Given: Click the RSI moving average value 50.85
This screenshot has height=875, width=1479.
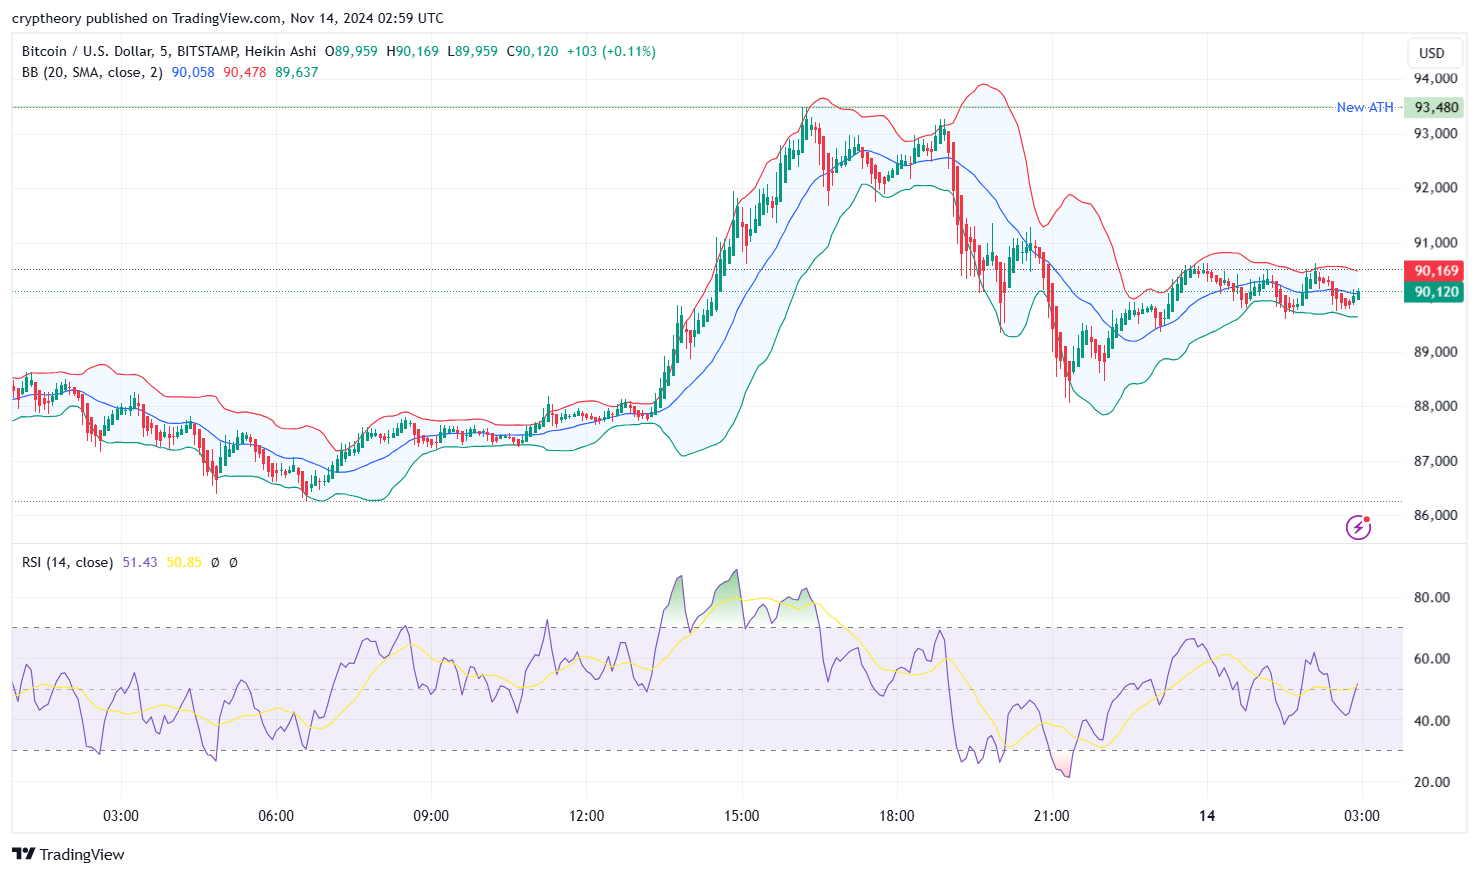Looking at the screenshot, I should pyautogui.click(x=184, y=562).
